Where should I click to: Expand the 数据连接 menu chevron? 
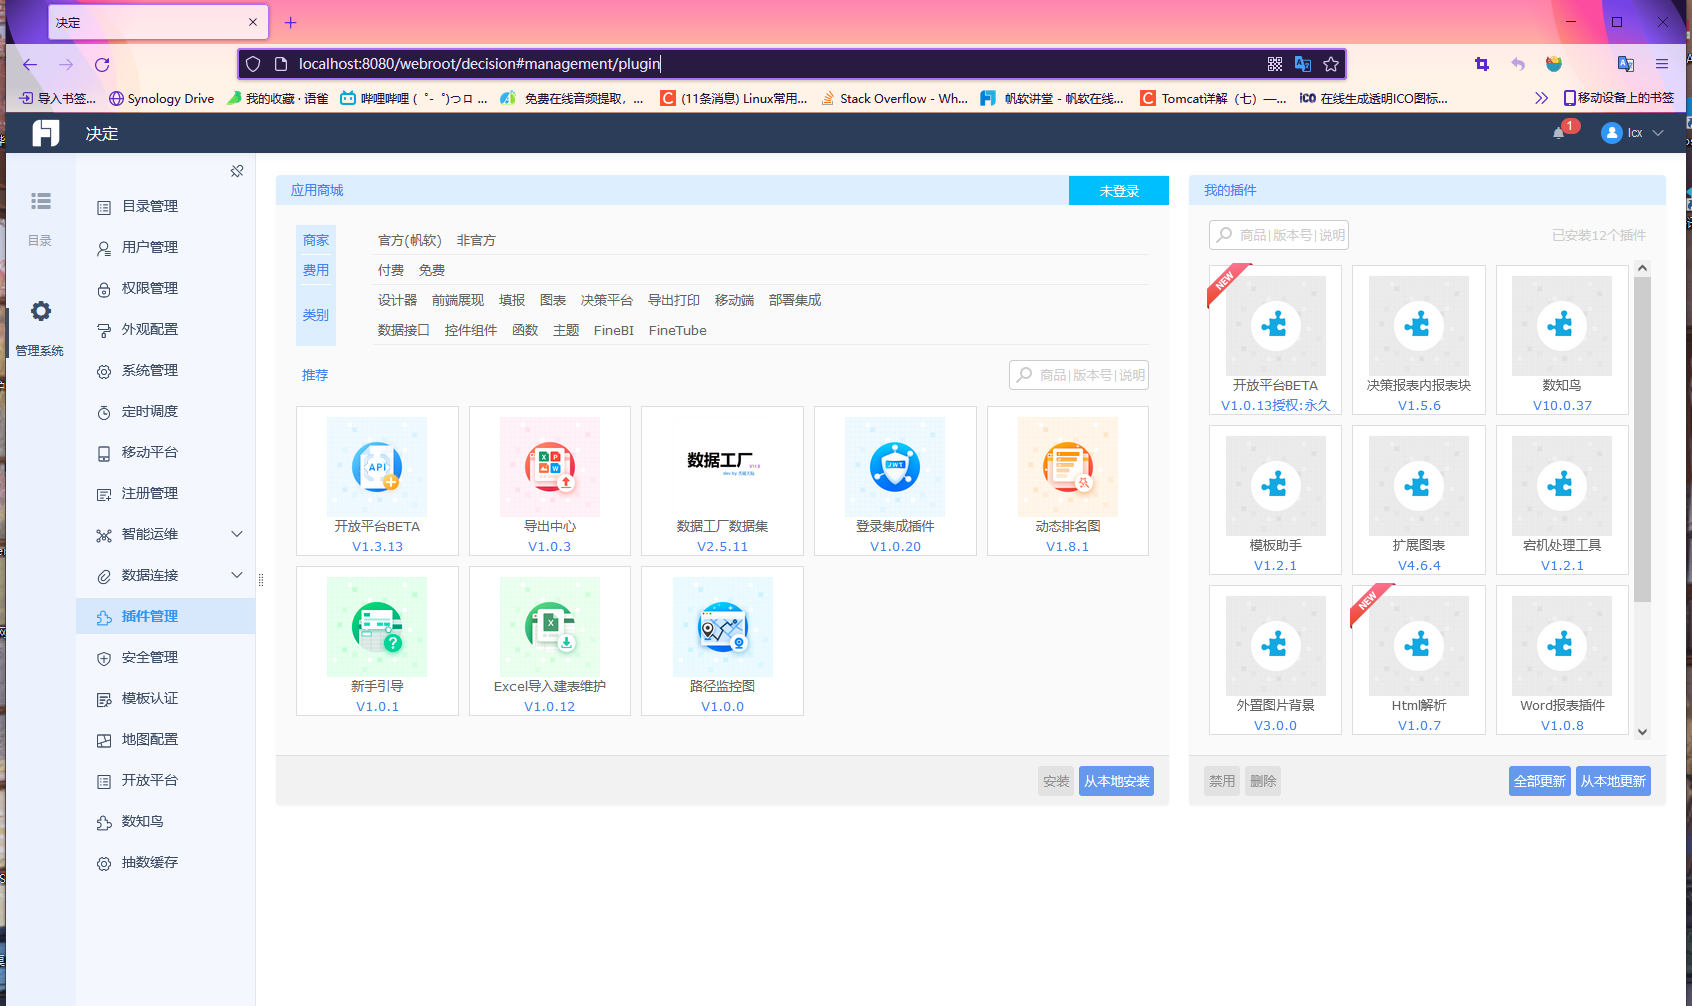click(x=237, y=575)
